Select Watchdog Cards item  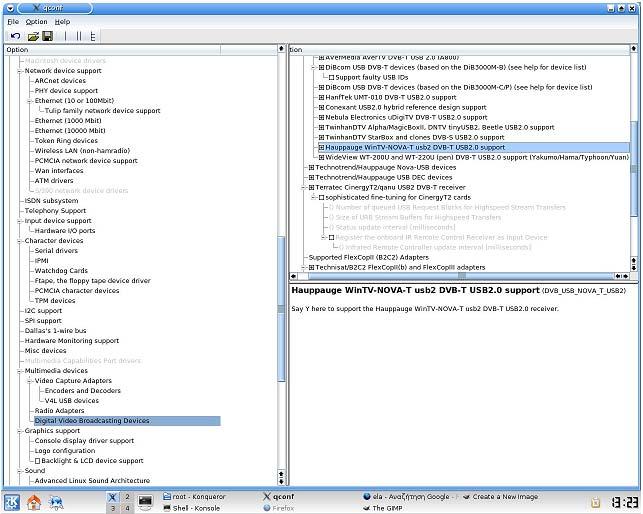point(61,271)
